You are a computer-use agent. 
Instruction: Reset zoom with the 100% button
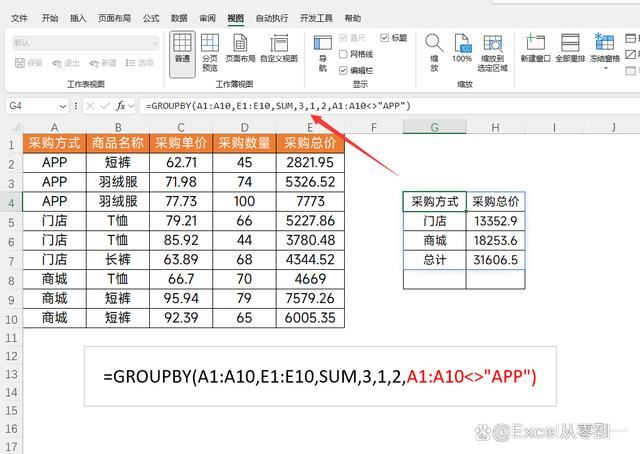462,49
